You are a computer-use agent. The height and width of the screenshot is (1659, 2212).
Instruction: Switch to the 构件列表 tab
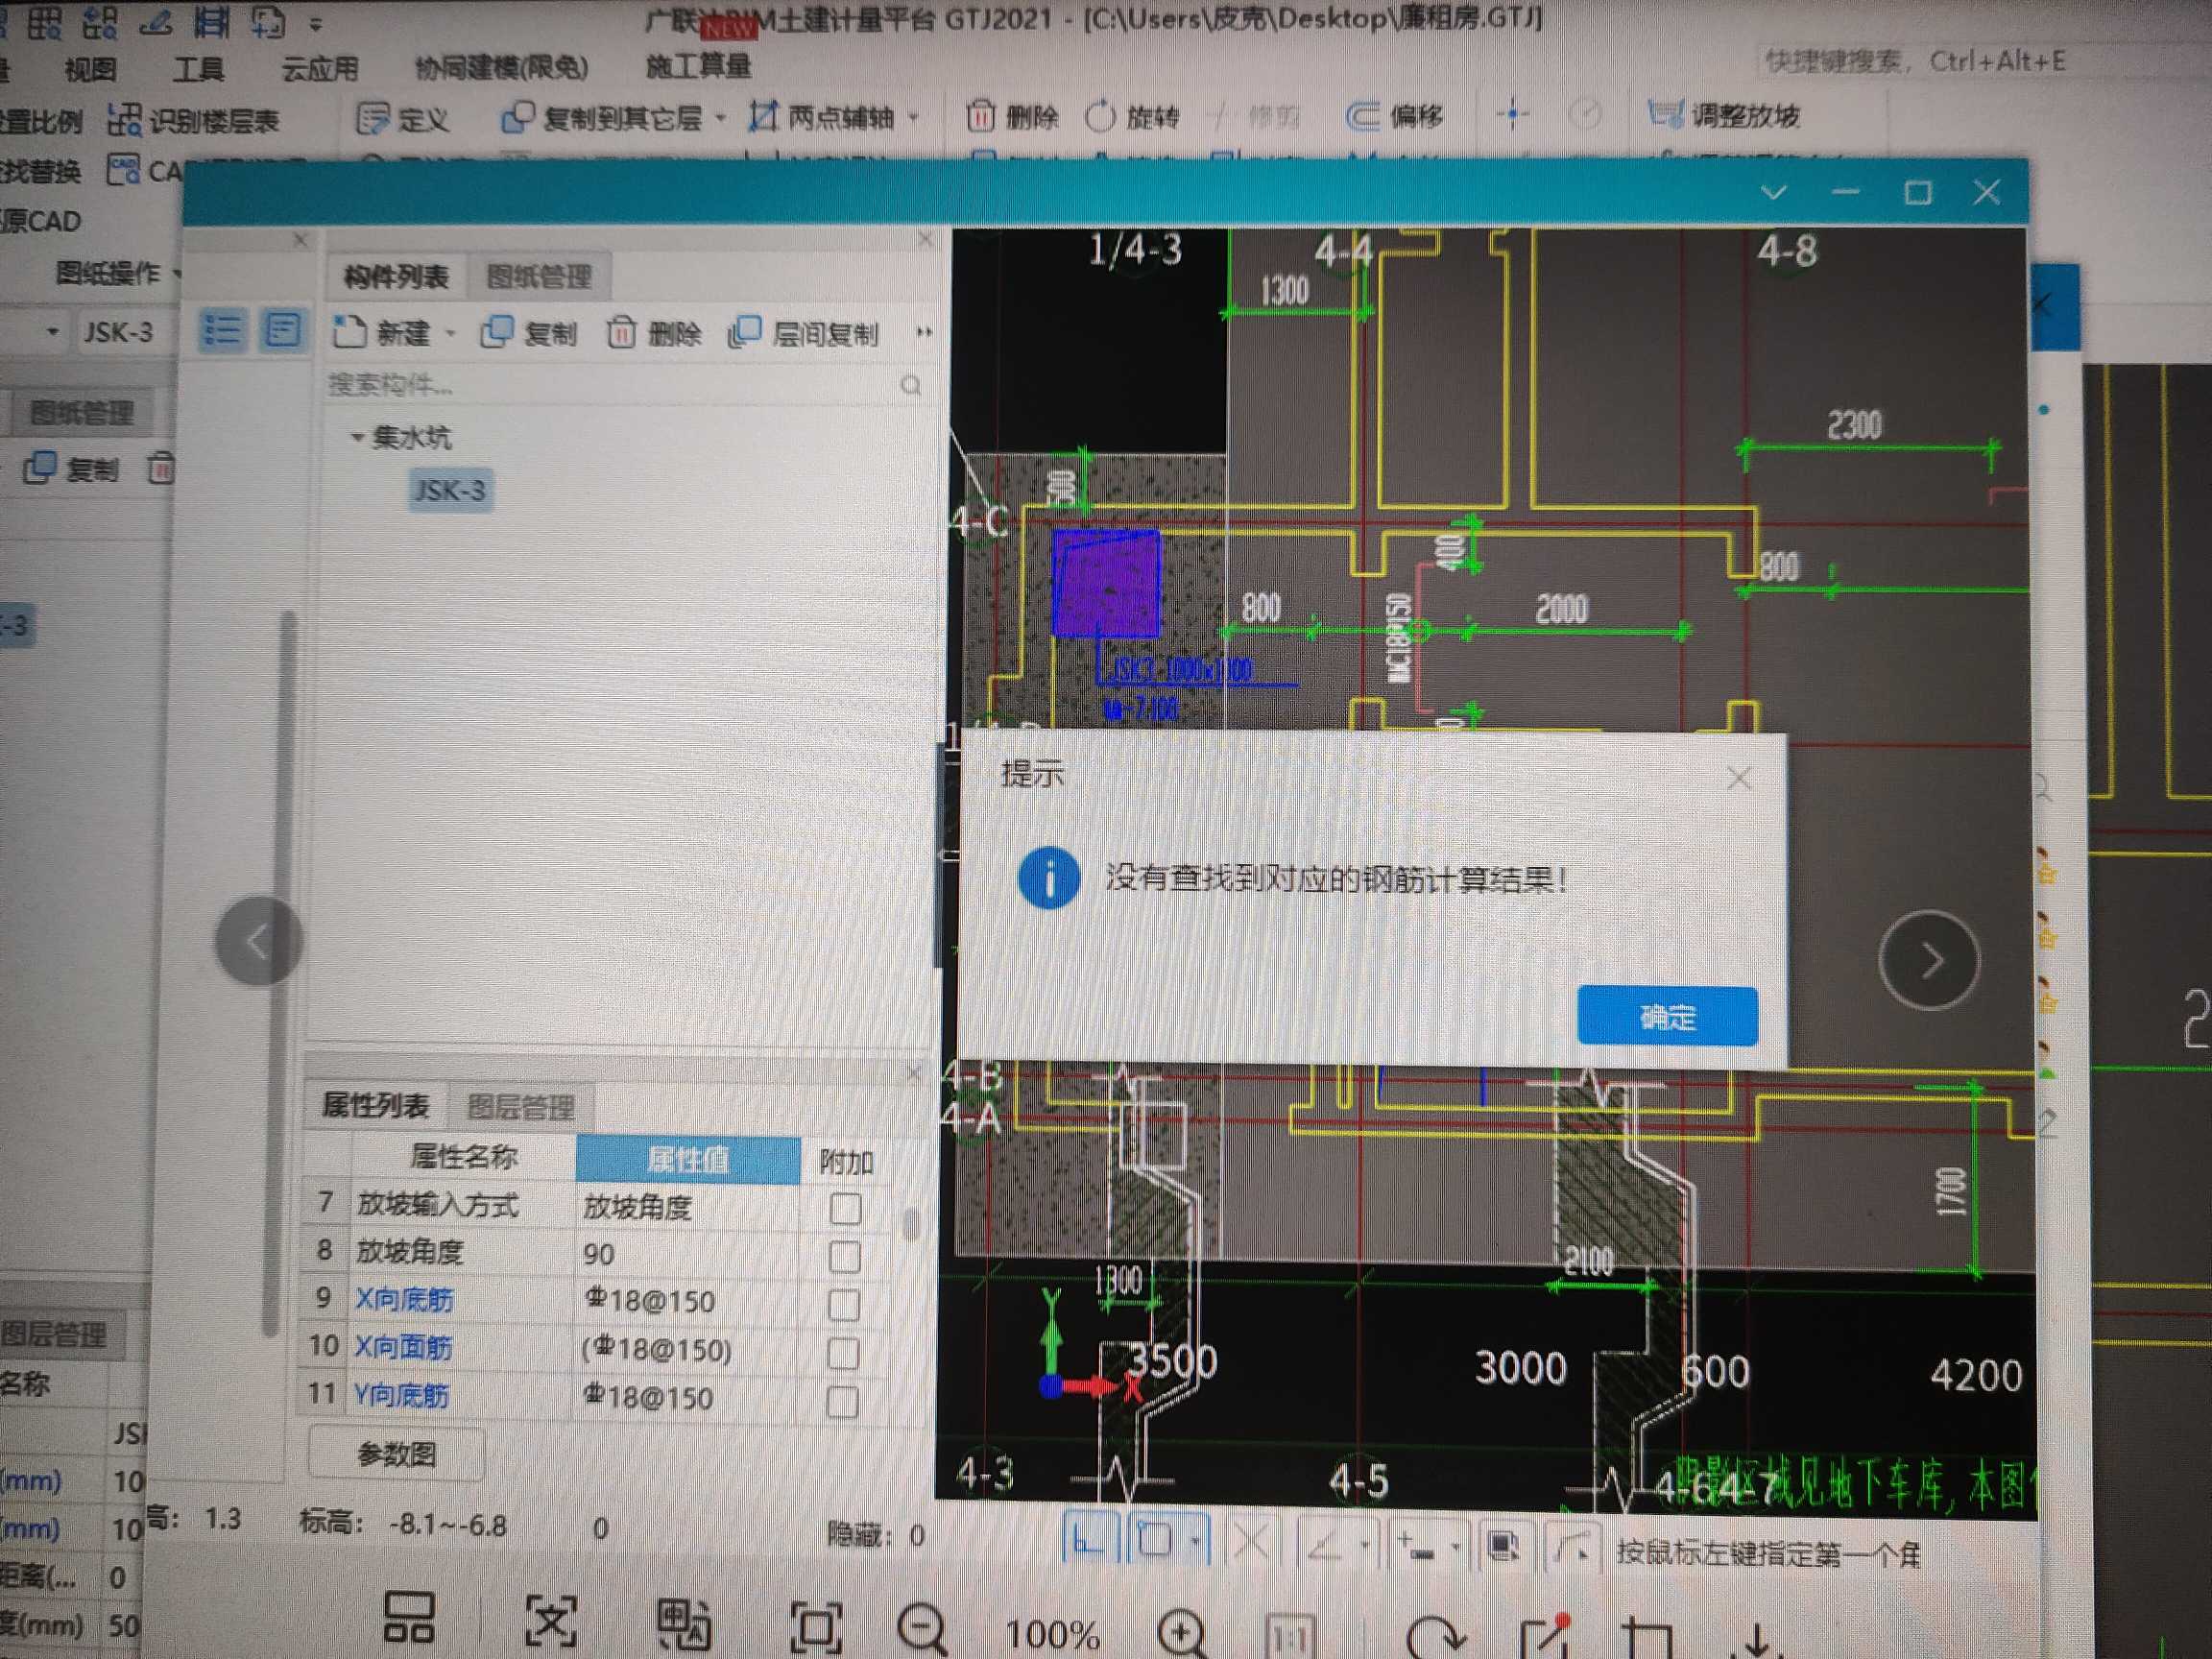tap(396, 277)
